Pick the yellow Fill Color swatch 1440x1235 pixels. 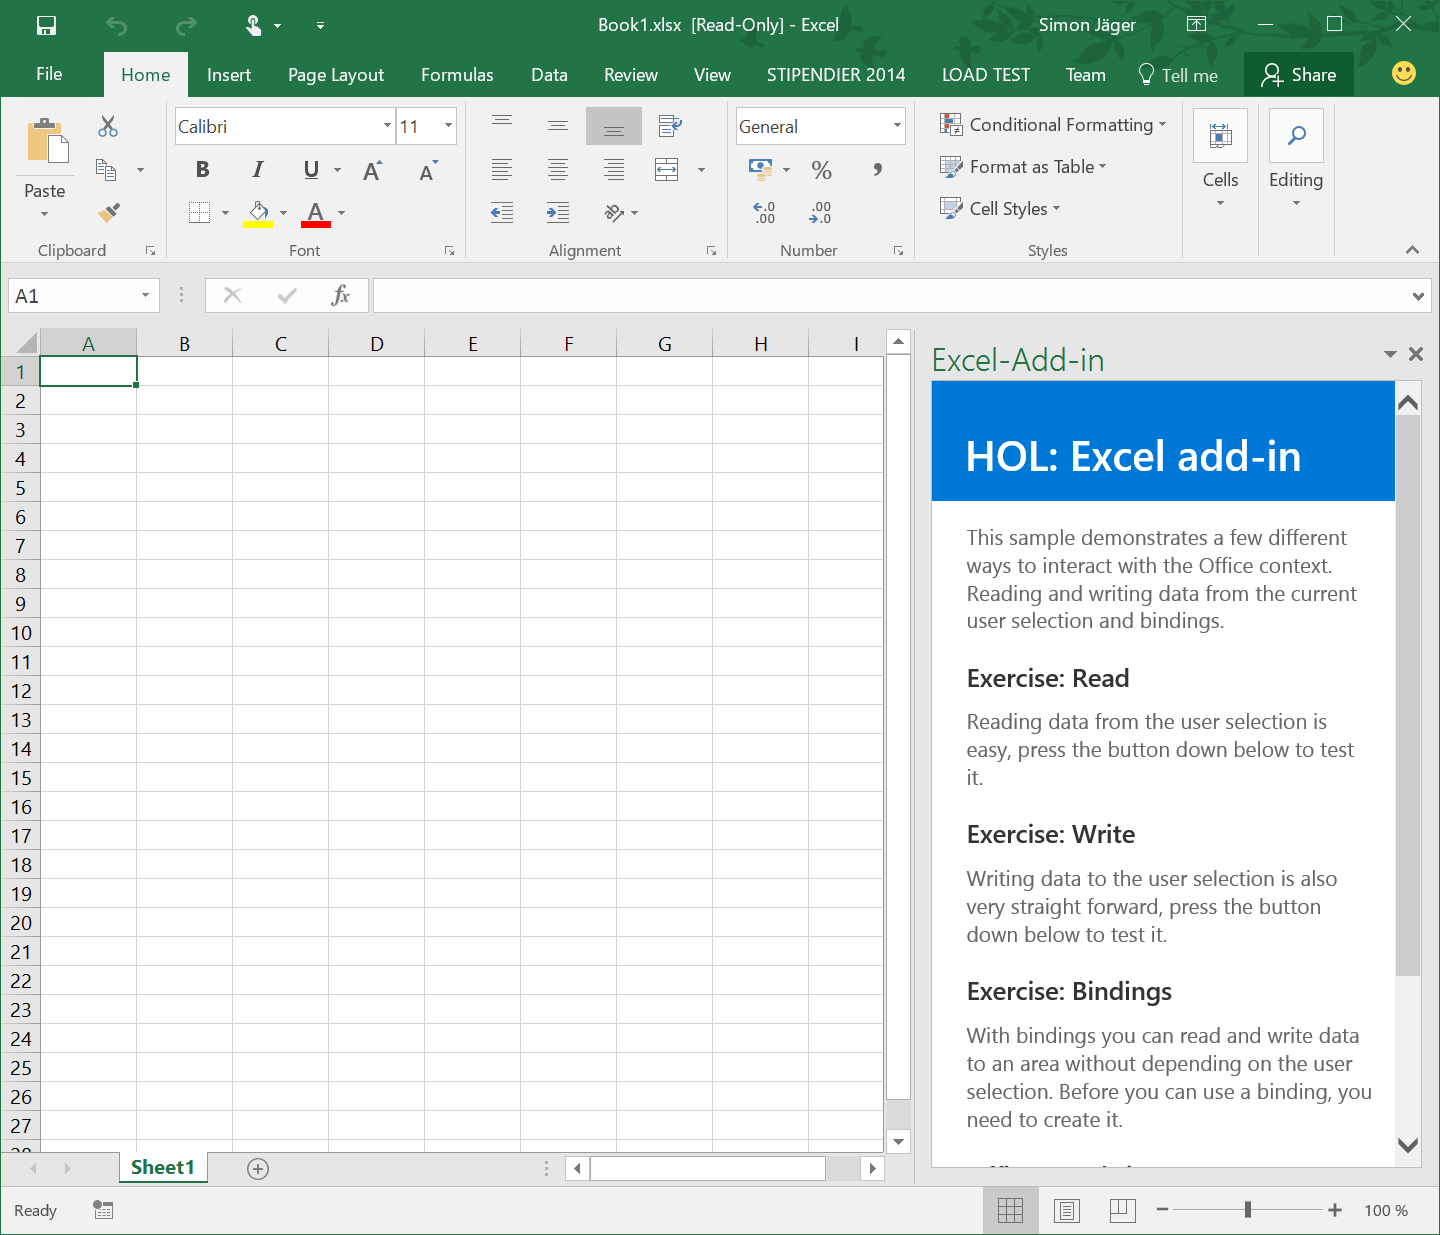(x=258, y=213)
